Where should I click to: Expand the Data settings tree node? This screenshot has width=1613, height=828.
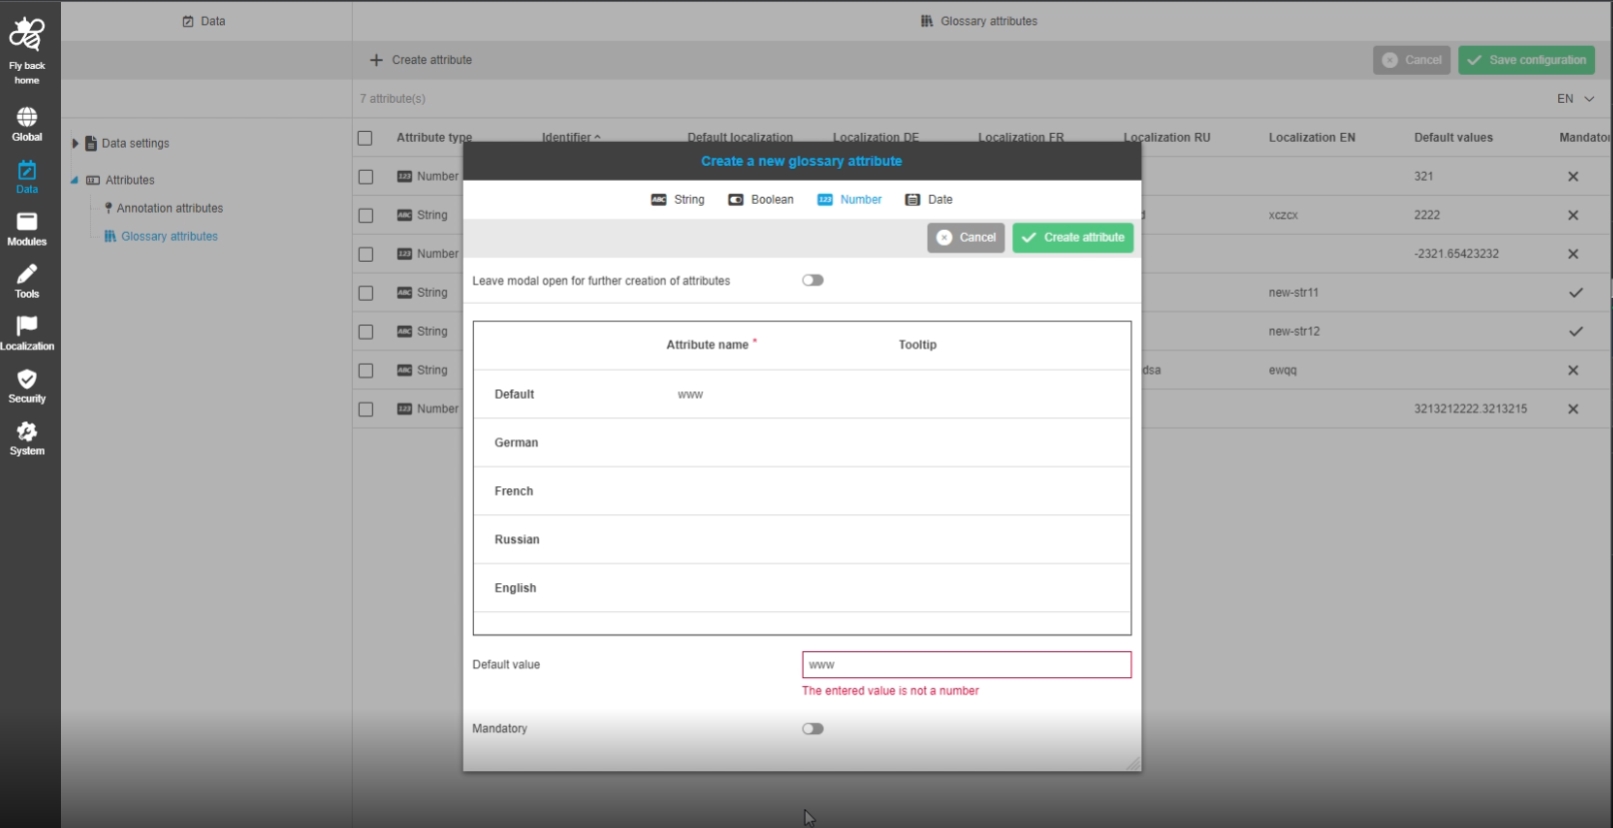[75, 143]
